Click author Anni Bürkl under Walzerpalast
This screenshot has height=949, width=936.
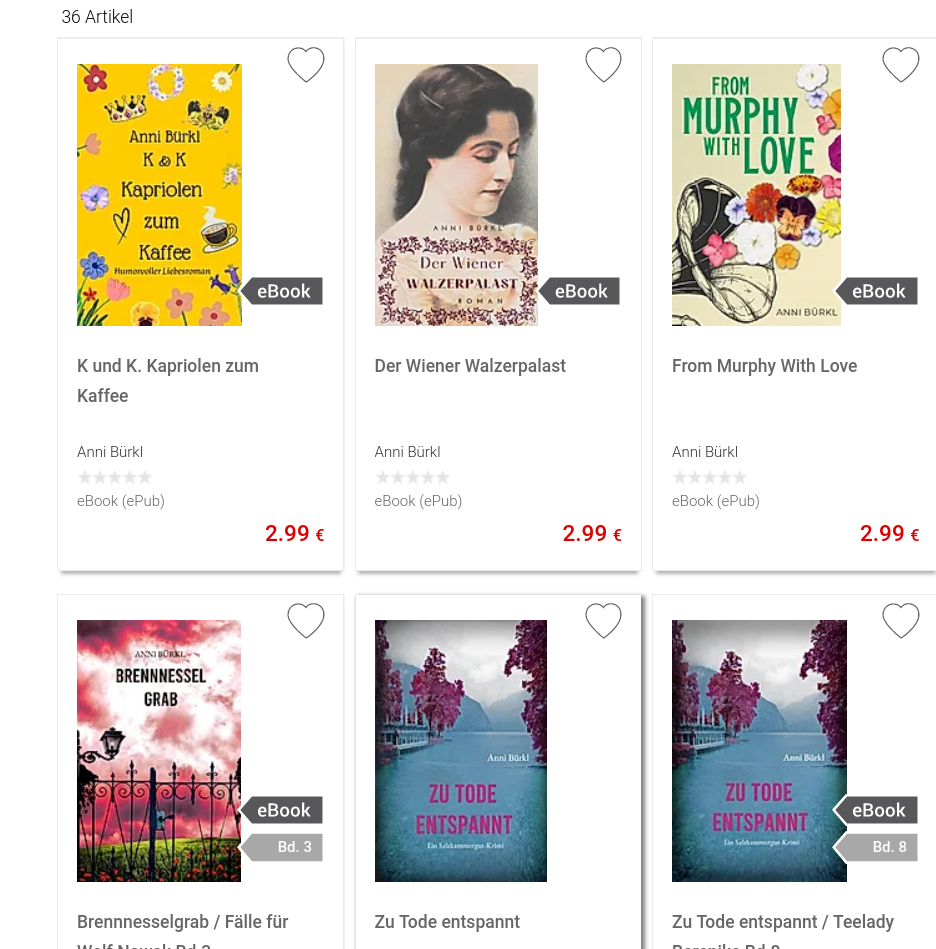[x=407, y=452]
